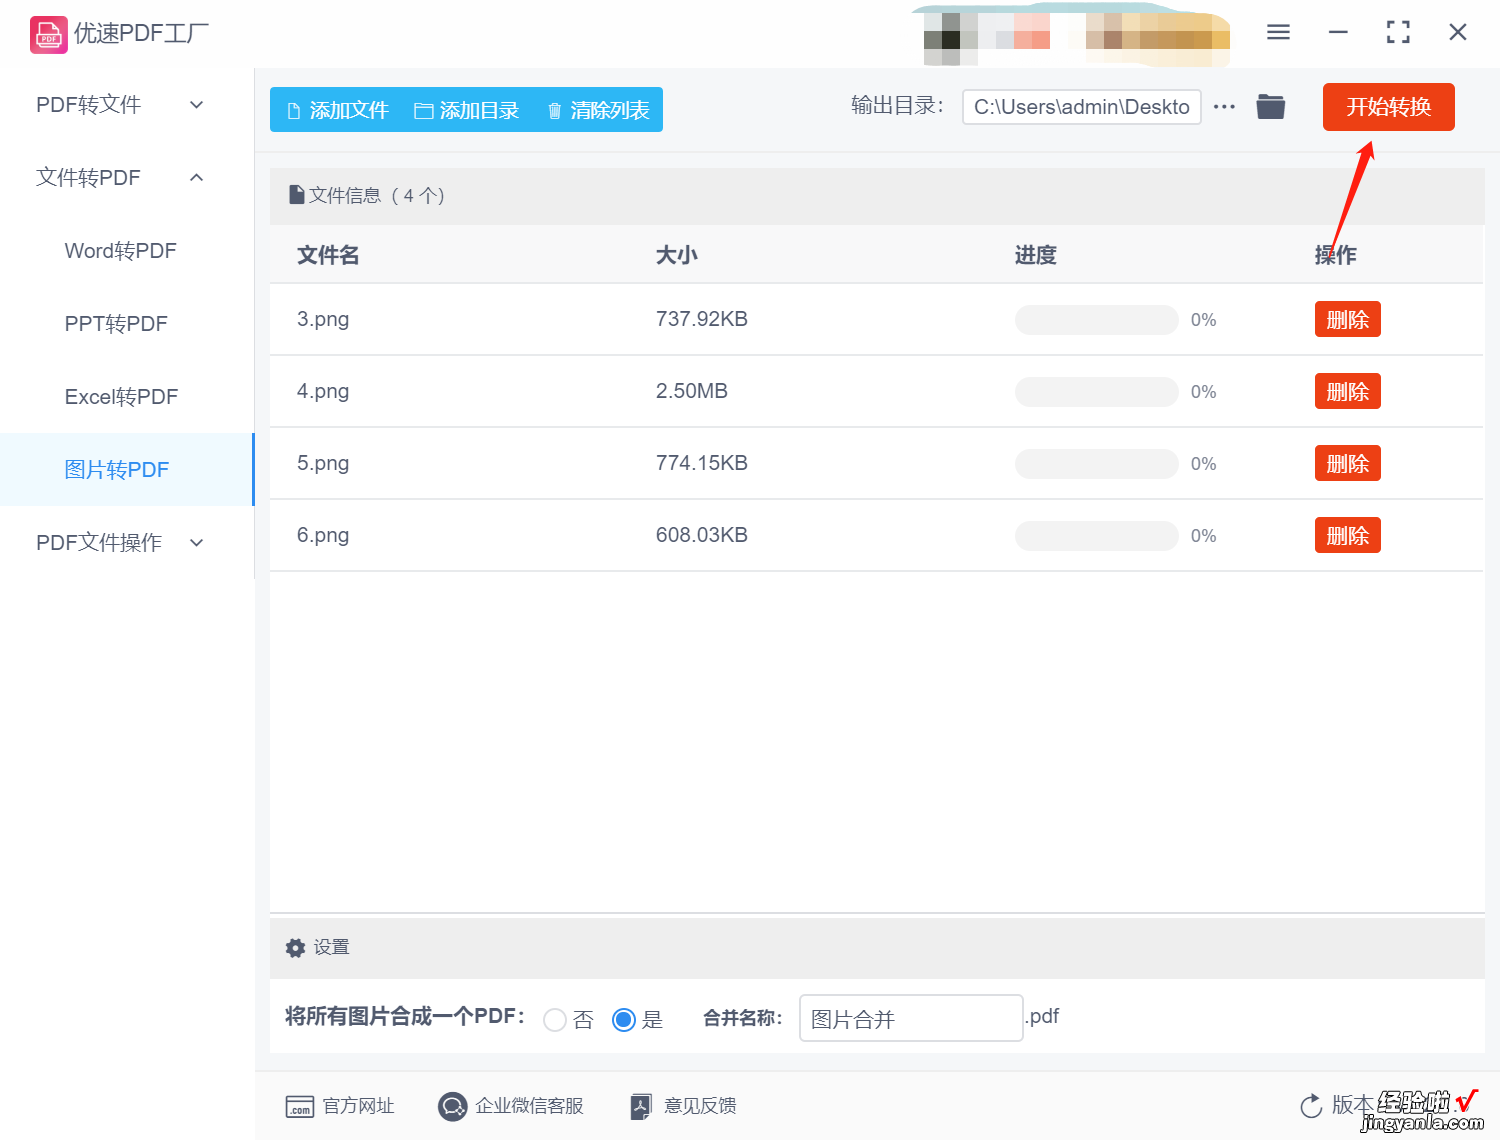1500x1140 pixels.
Task: Click the 774.15KB size cell
Action: coord(702,463)
